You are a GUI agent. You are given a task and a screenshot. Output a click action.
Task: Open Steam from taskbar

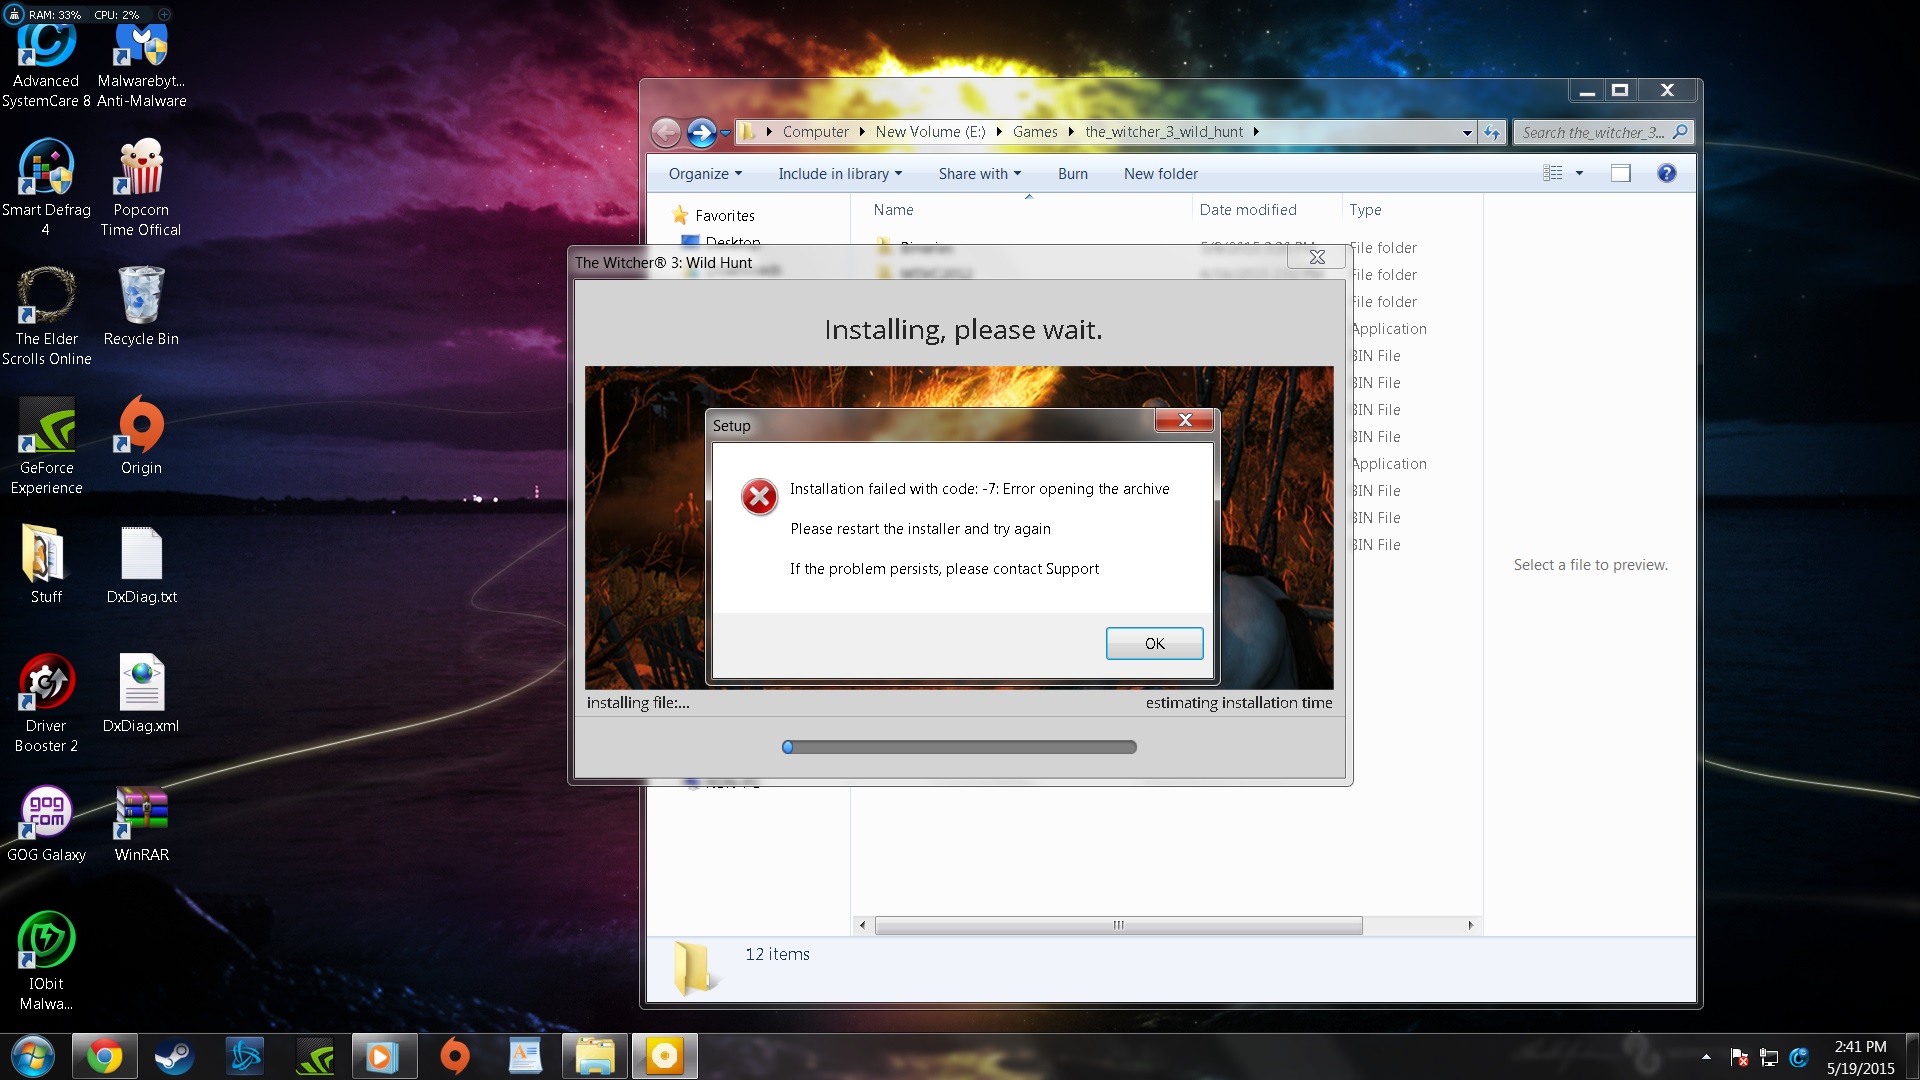174,1057
